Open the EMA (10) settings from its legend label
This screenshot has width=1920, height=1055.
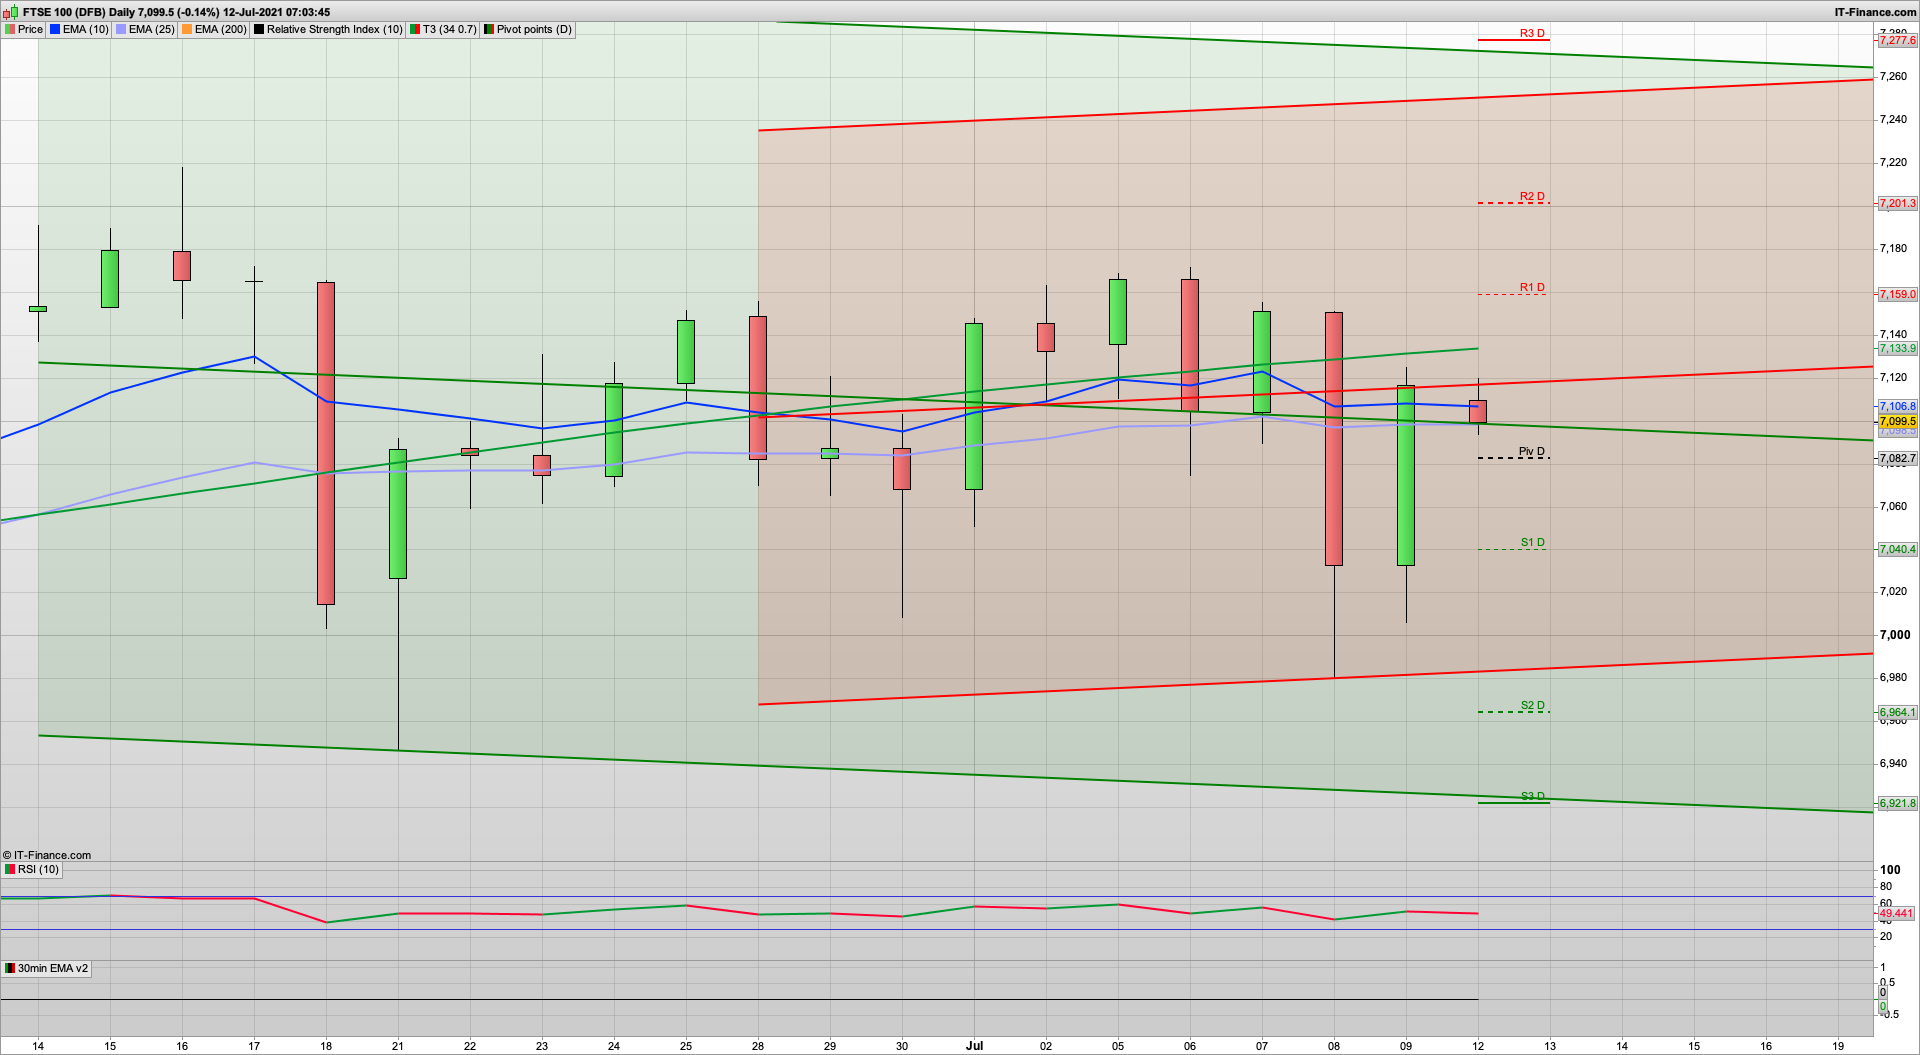pos(88,29)
